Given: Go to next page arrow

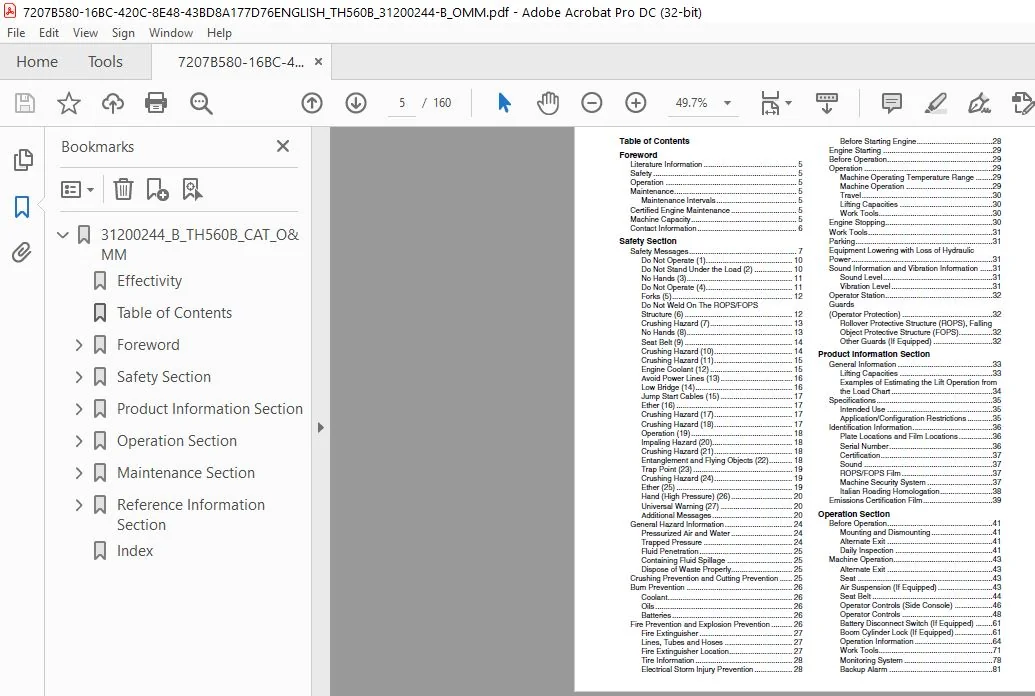Looking at the screenshot, I should [356, 103].
